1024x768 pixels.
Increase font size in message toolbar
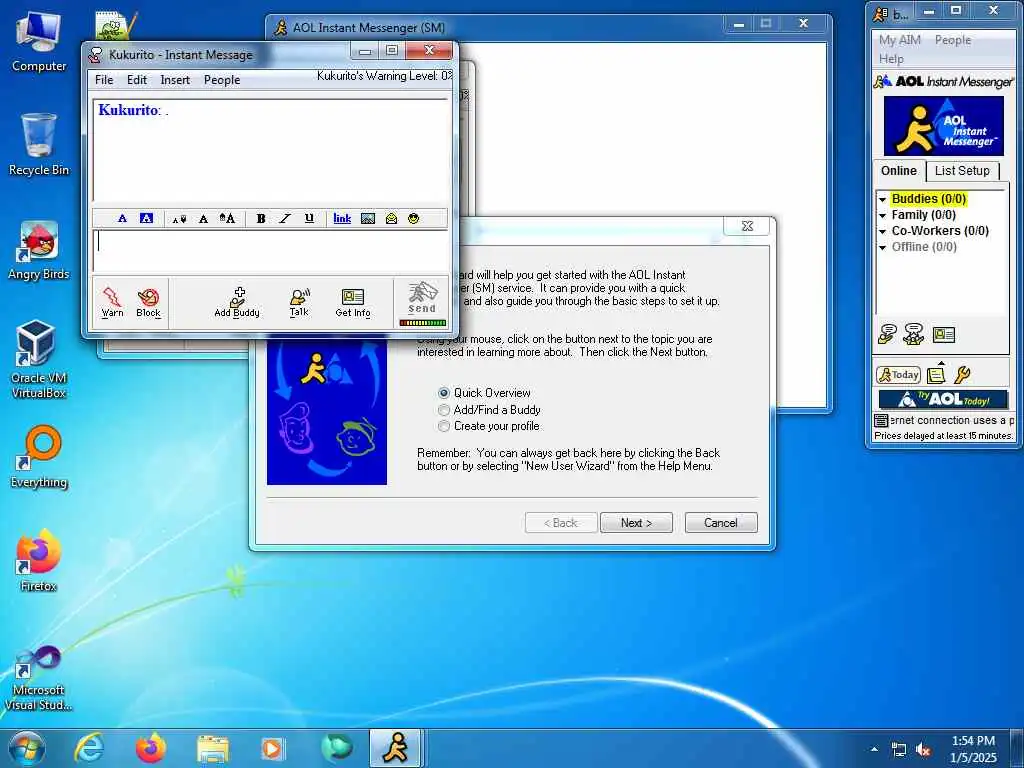point(227,219)
